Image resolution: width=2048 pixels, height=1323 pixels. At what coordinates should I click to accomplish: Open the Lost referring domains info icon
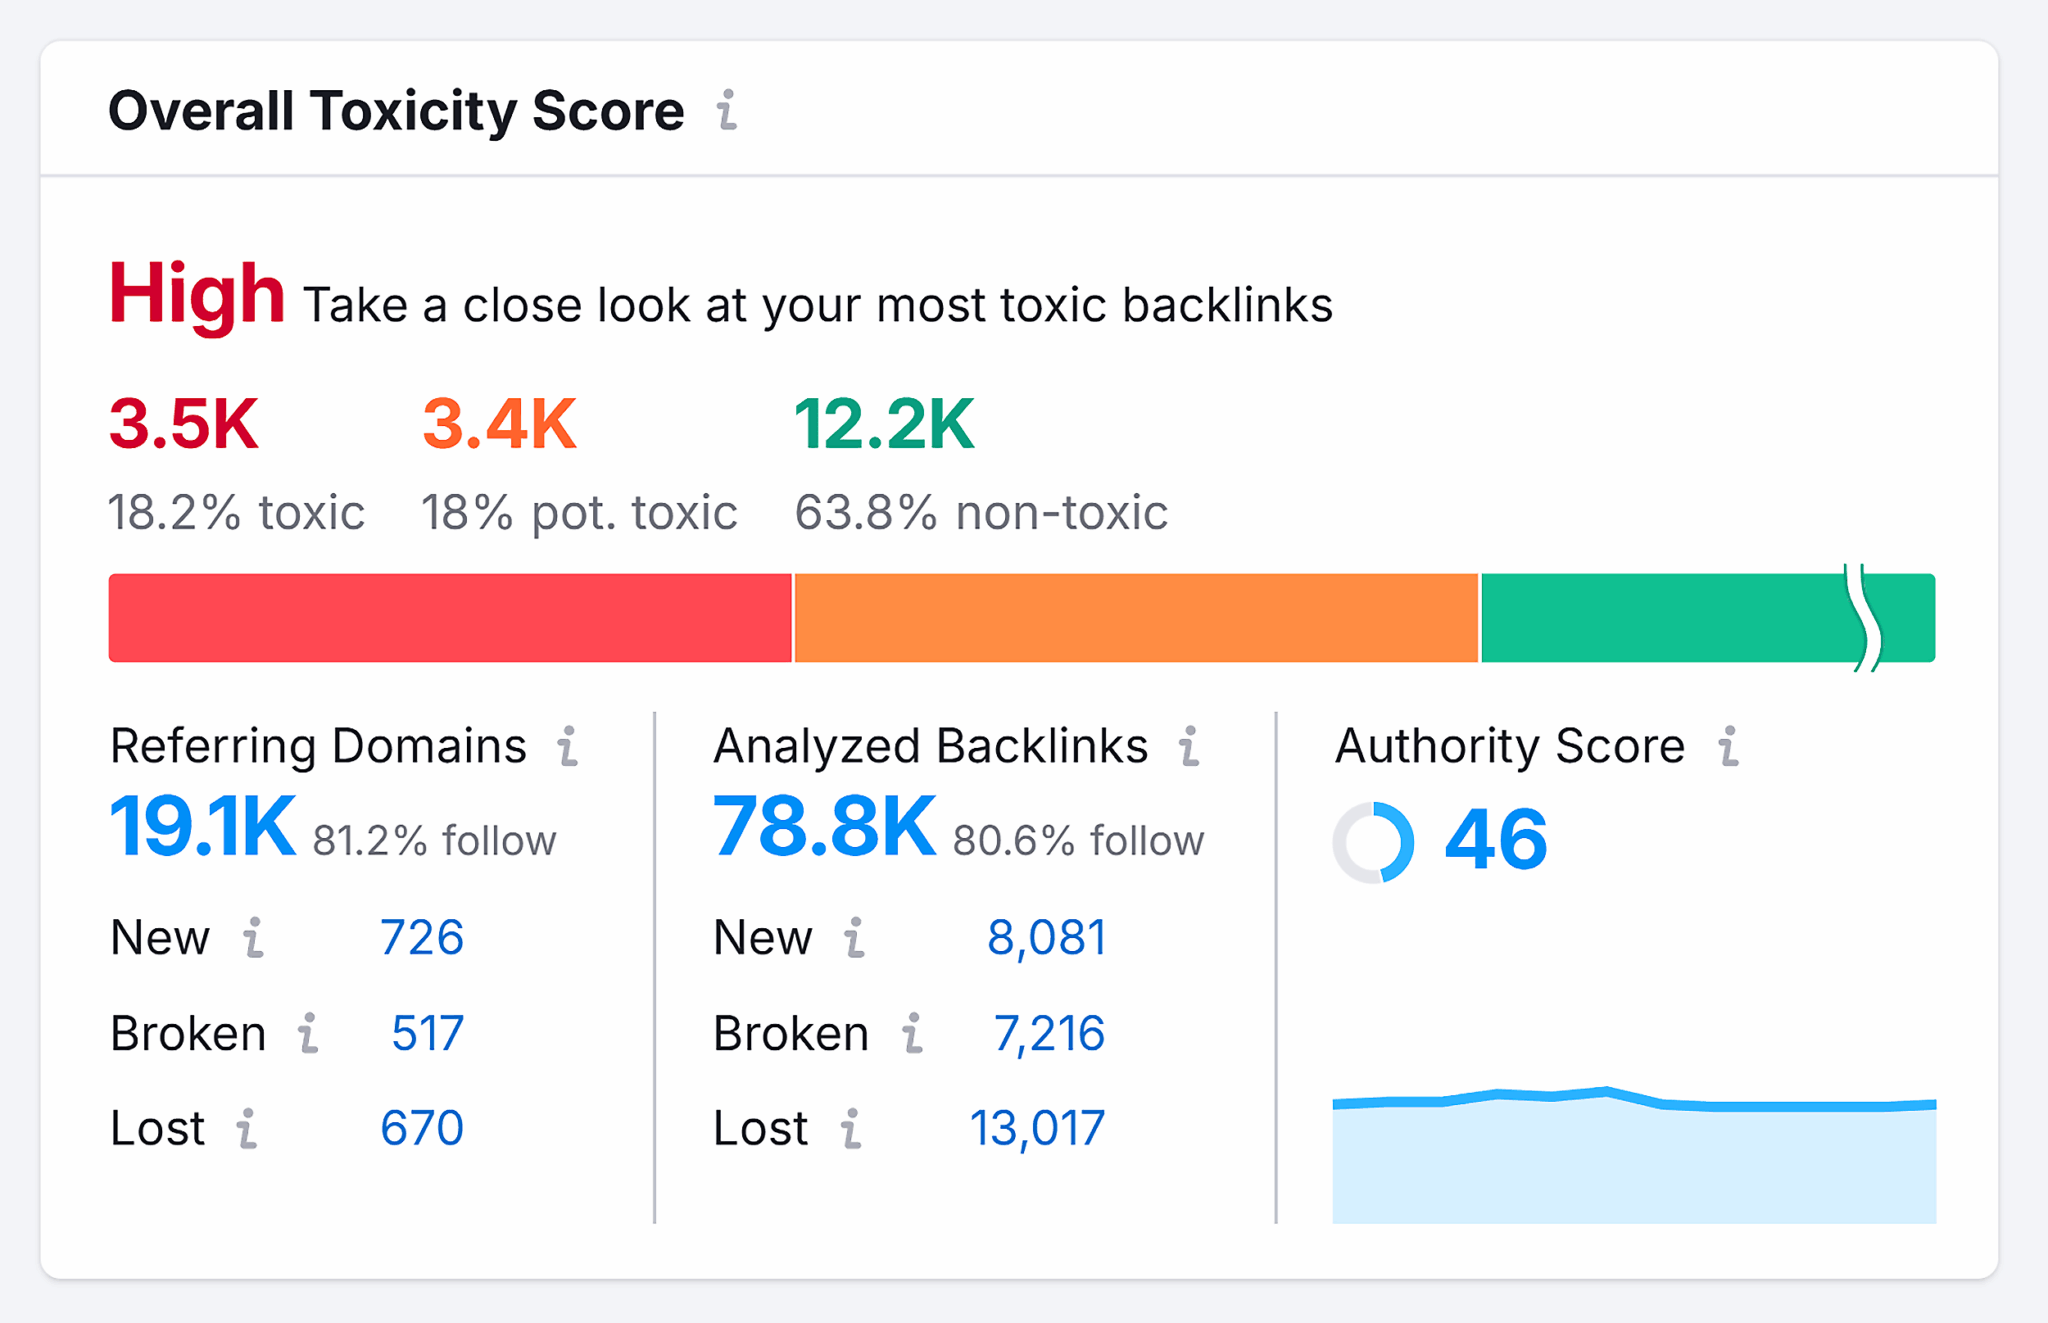click(x=247, y=1128)
